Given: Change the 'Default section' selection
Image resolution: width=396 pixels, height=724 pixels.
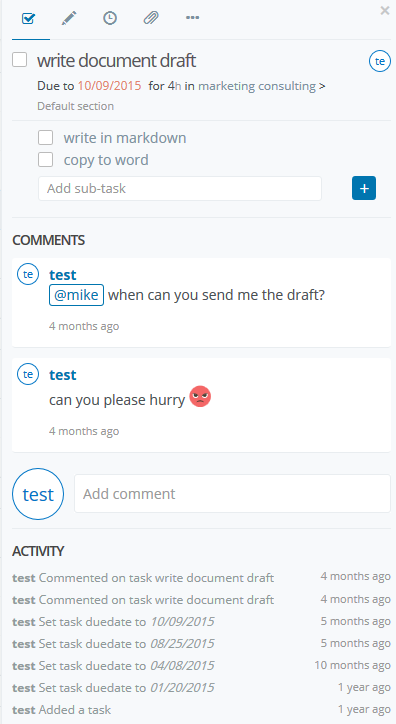Looking at the screenshot, I should 76,106.
